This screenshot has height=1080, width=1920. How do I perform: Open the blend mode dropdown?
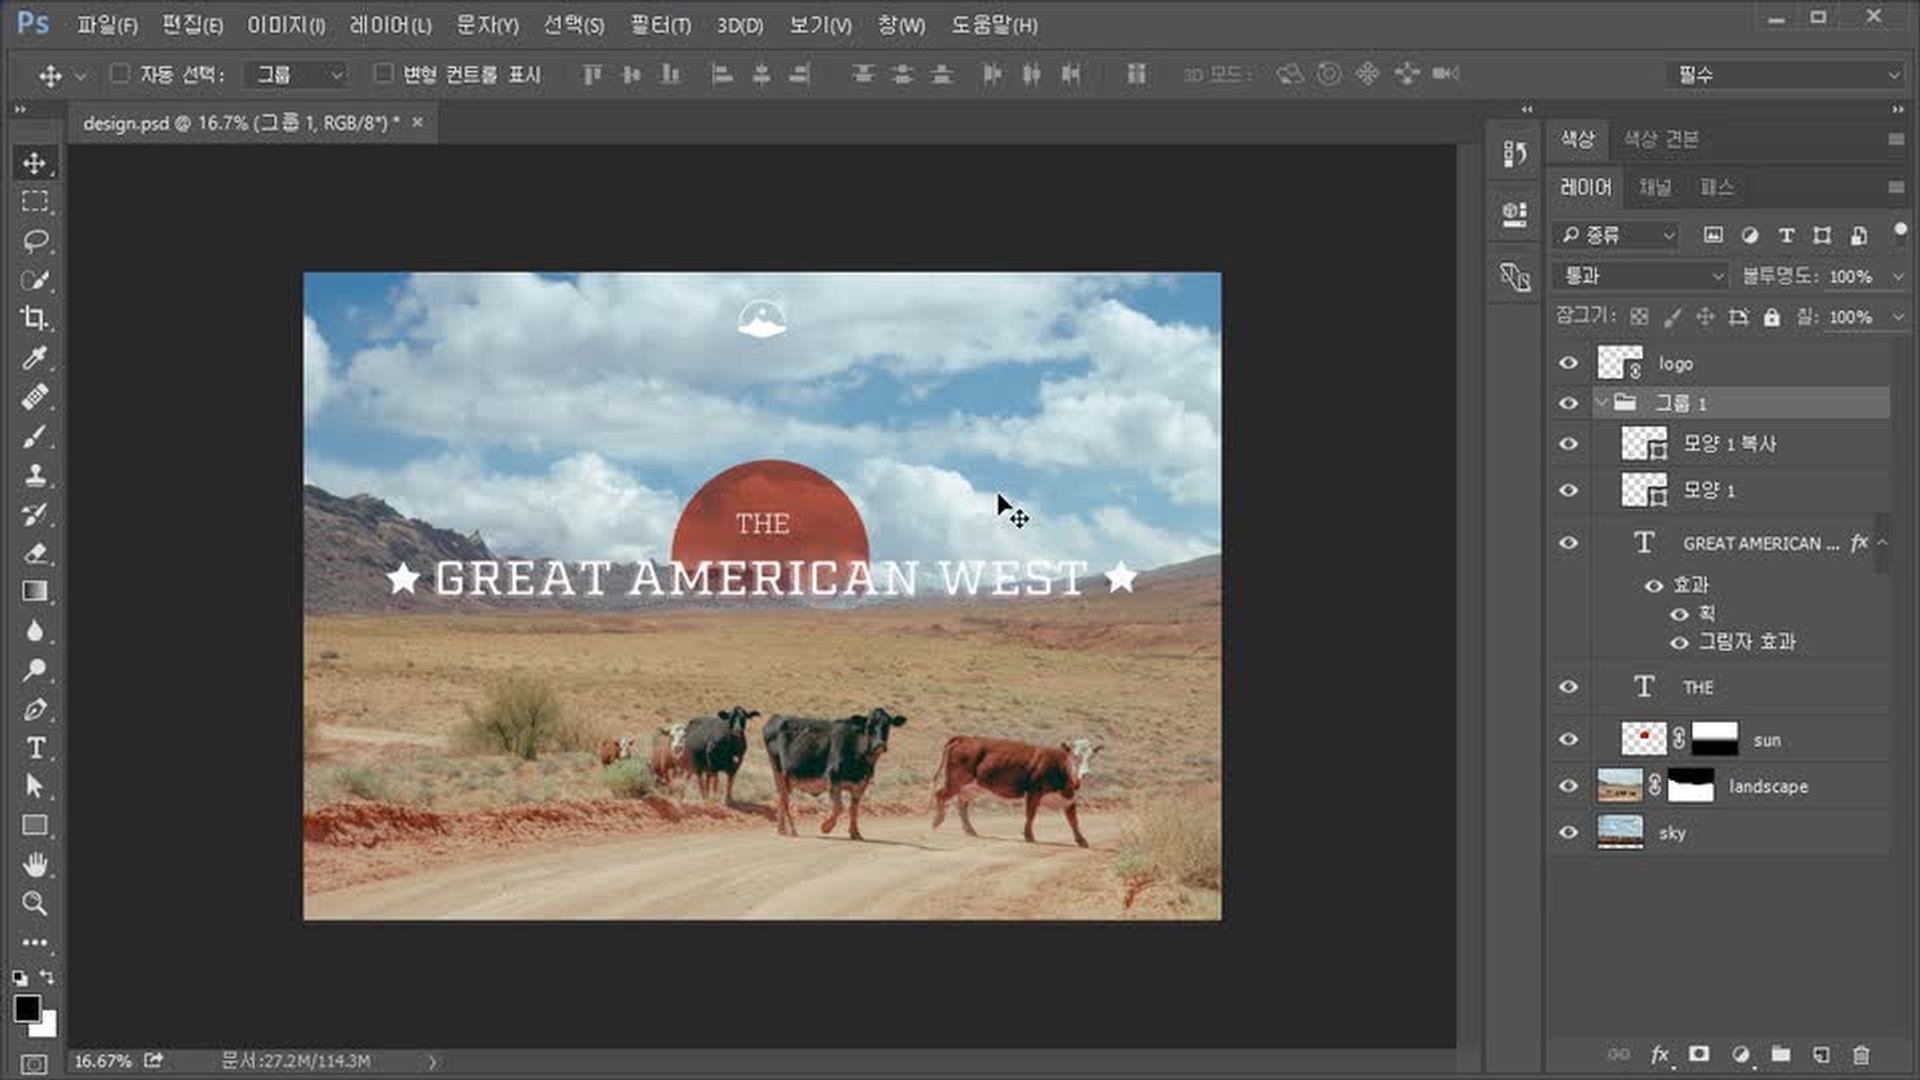(x=1641, y=275)
